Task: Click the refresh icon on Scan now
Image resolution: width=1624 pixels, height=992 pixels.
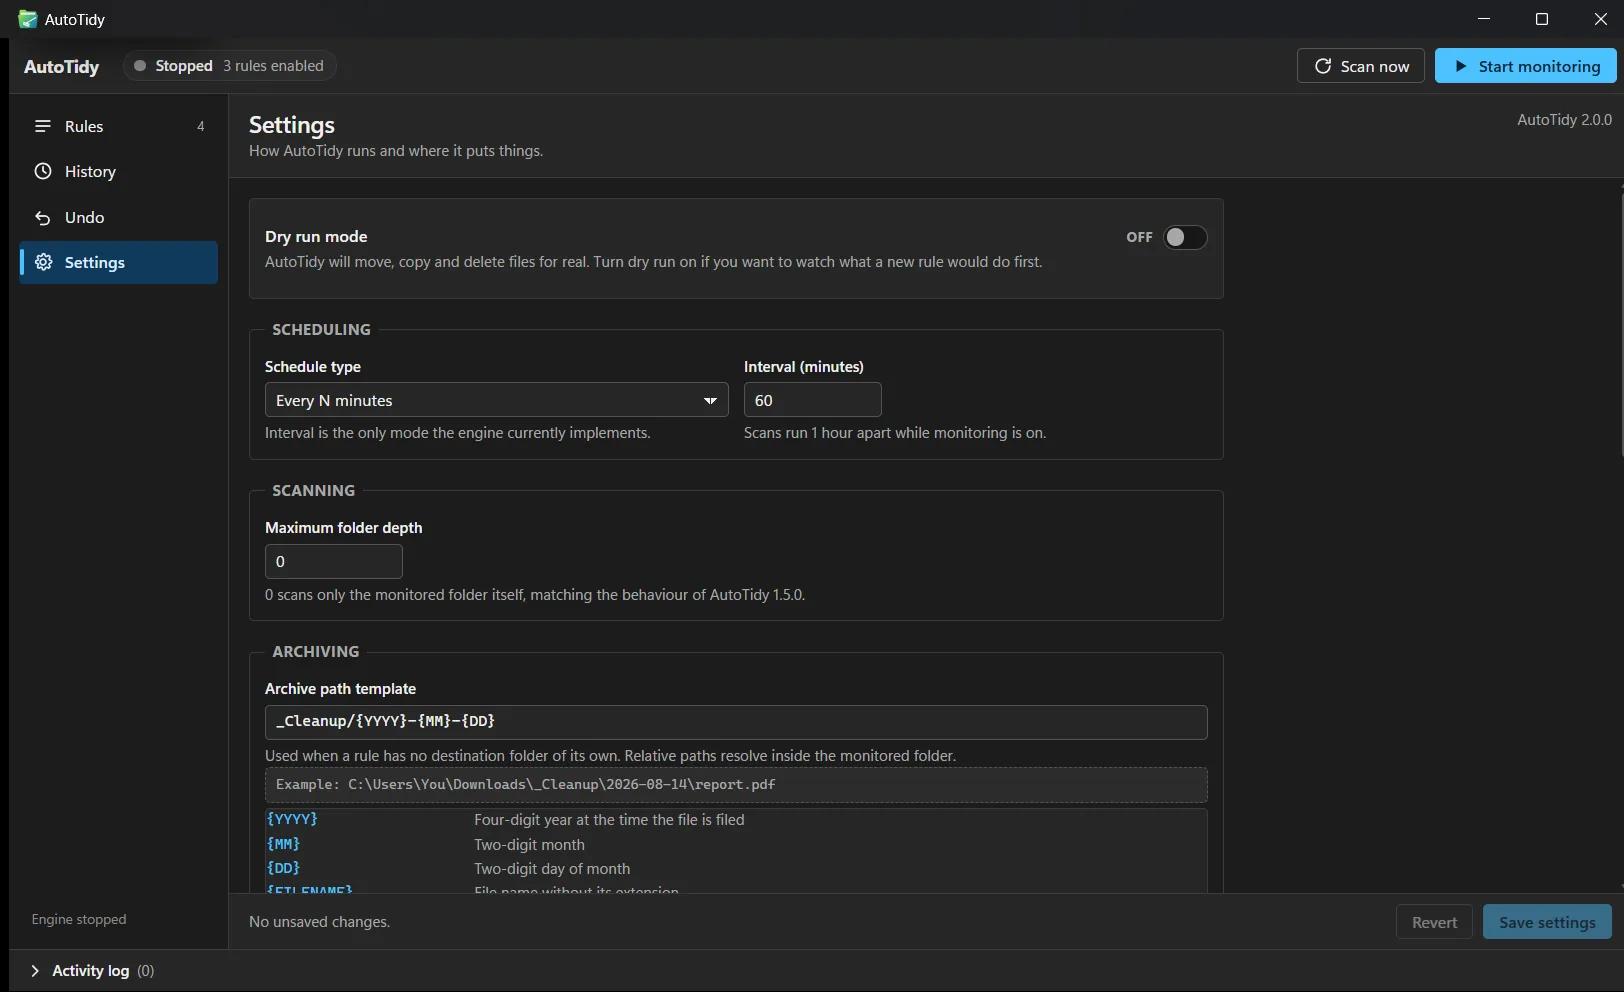Action: tap(1323, 66)
